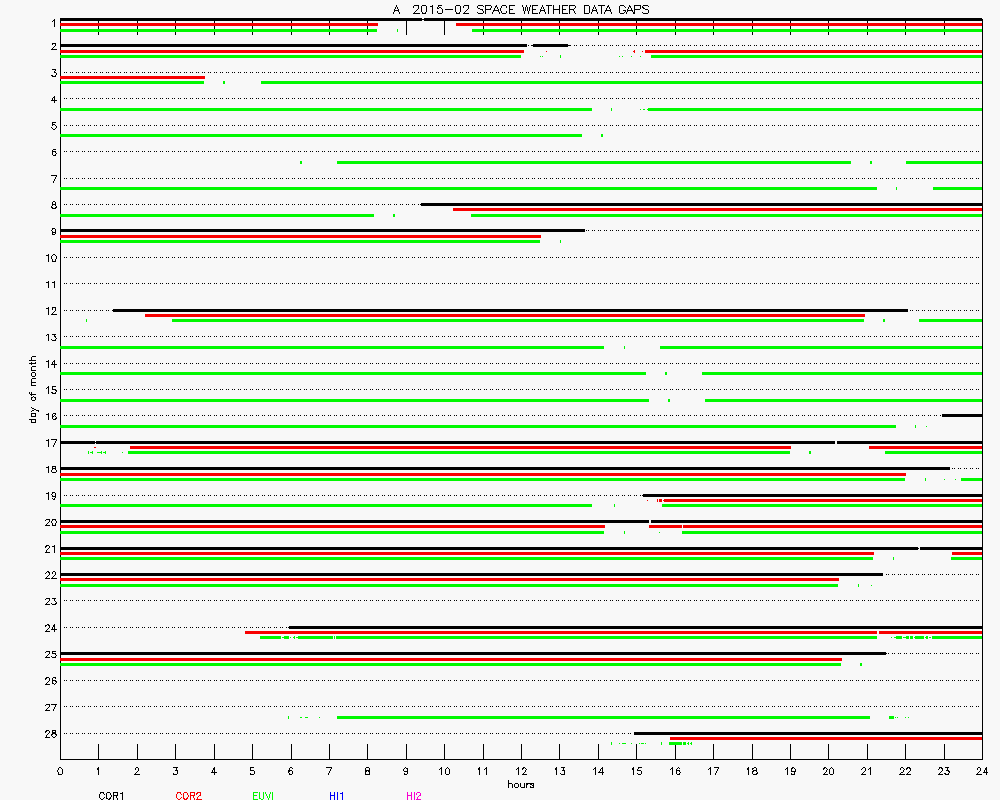Click hour 24 tick label on x-axis
Screen dimensions: 1000x800
point(981,771)
